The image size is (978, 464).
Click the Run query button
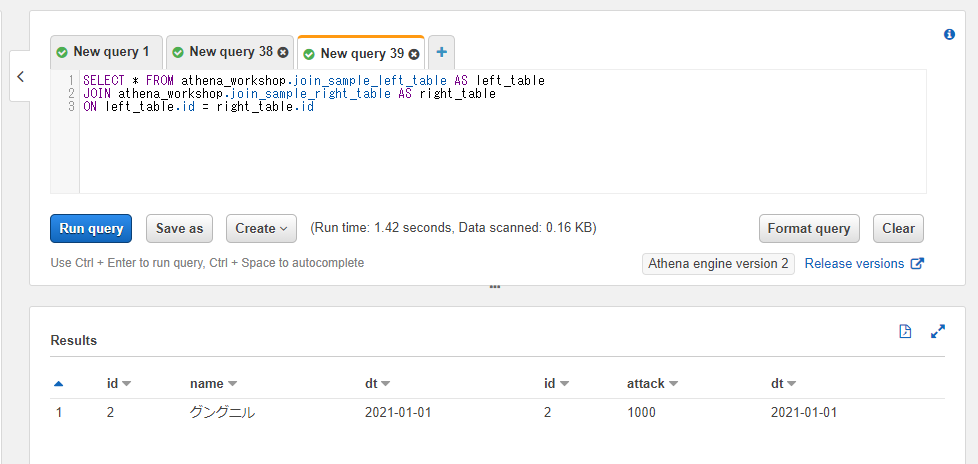(x=91, y=228)
